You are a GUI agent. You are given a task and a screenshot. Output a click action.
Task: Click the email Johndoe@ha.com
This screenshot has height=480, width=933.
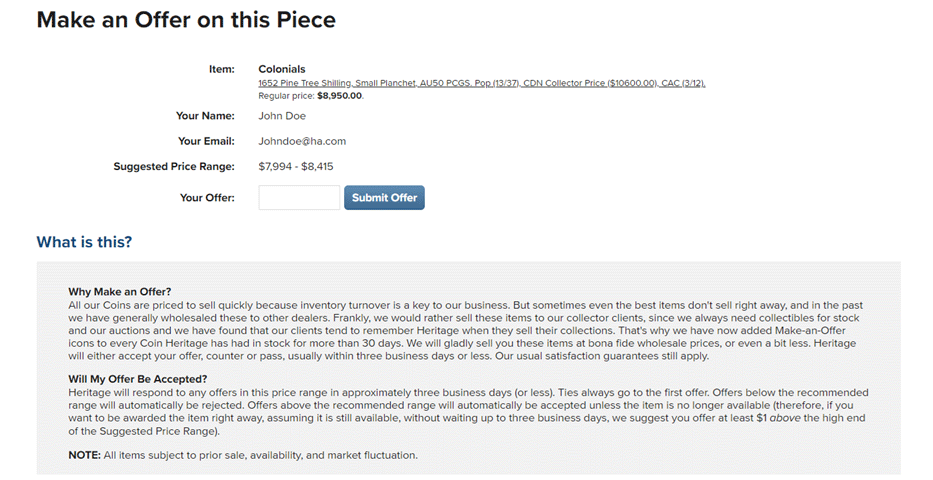click(x=302, y=142)
